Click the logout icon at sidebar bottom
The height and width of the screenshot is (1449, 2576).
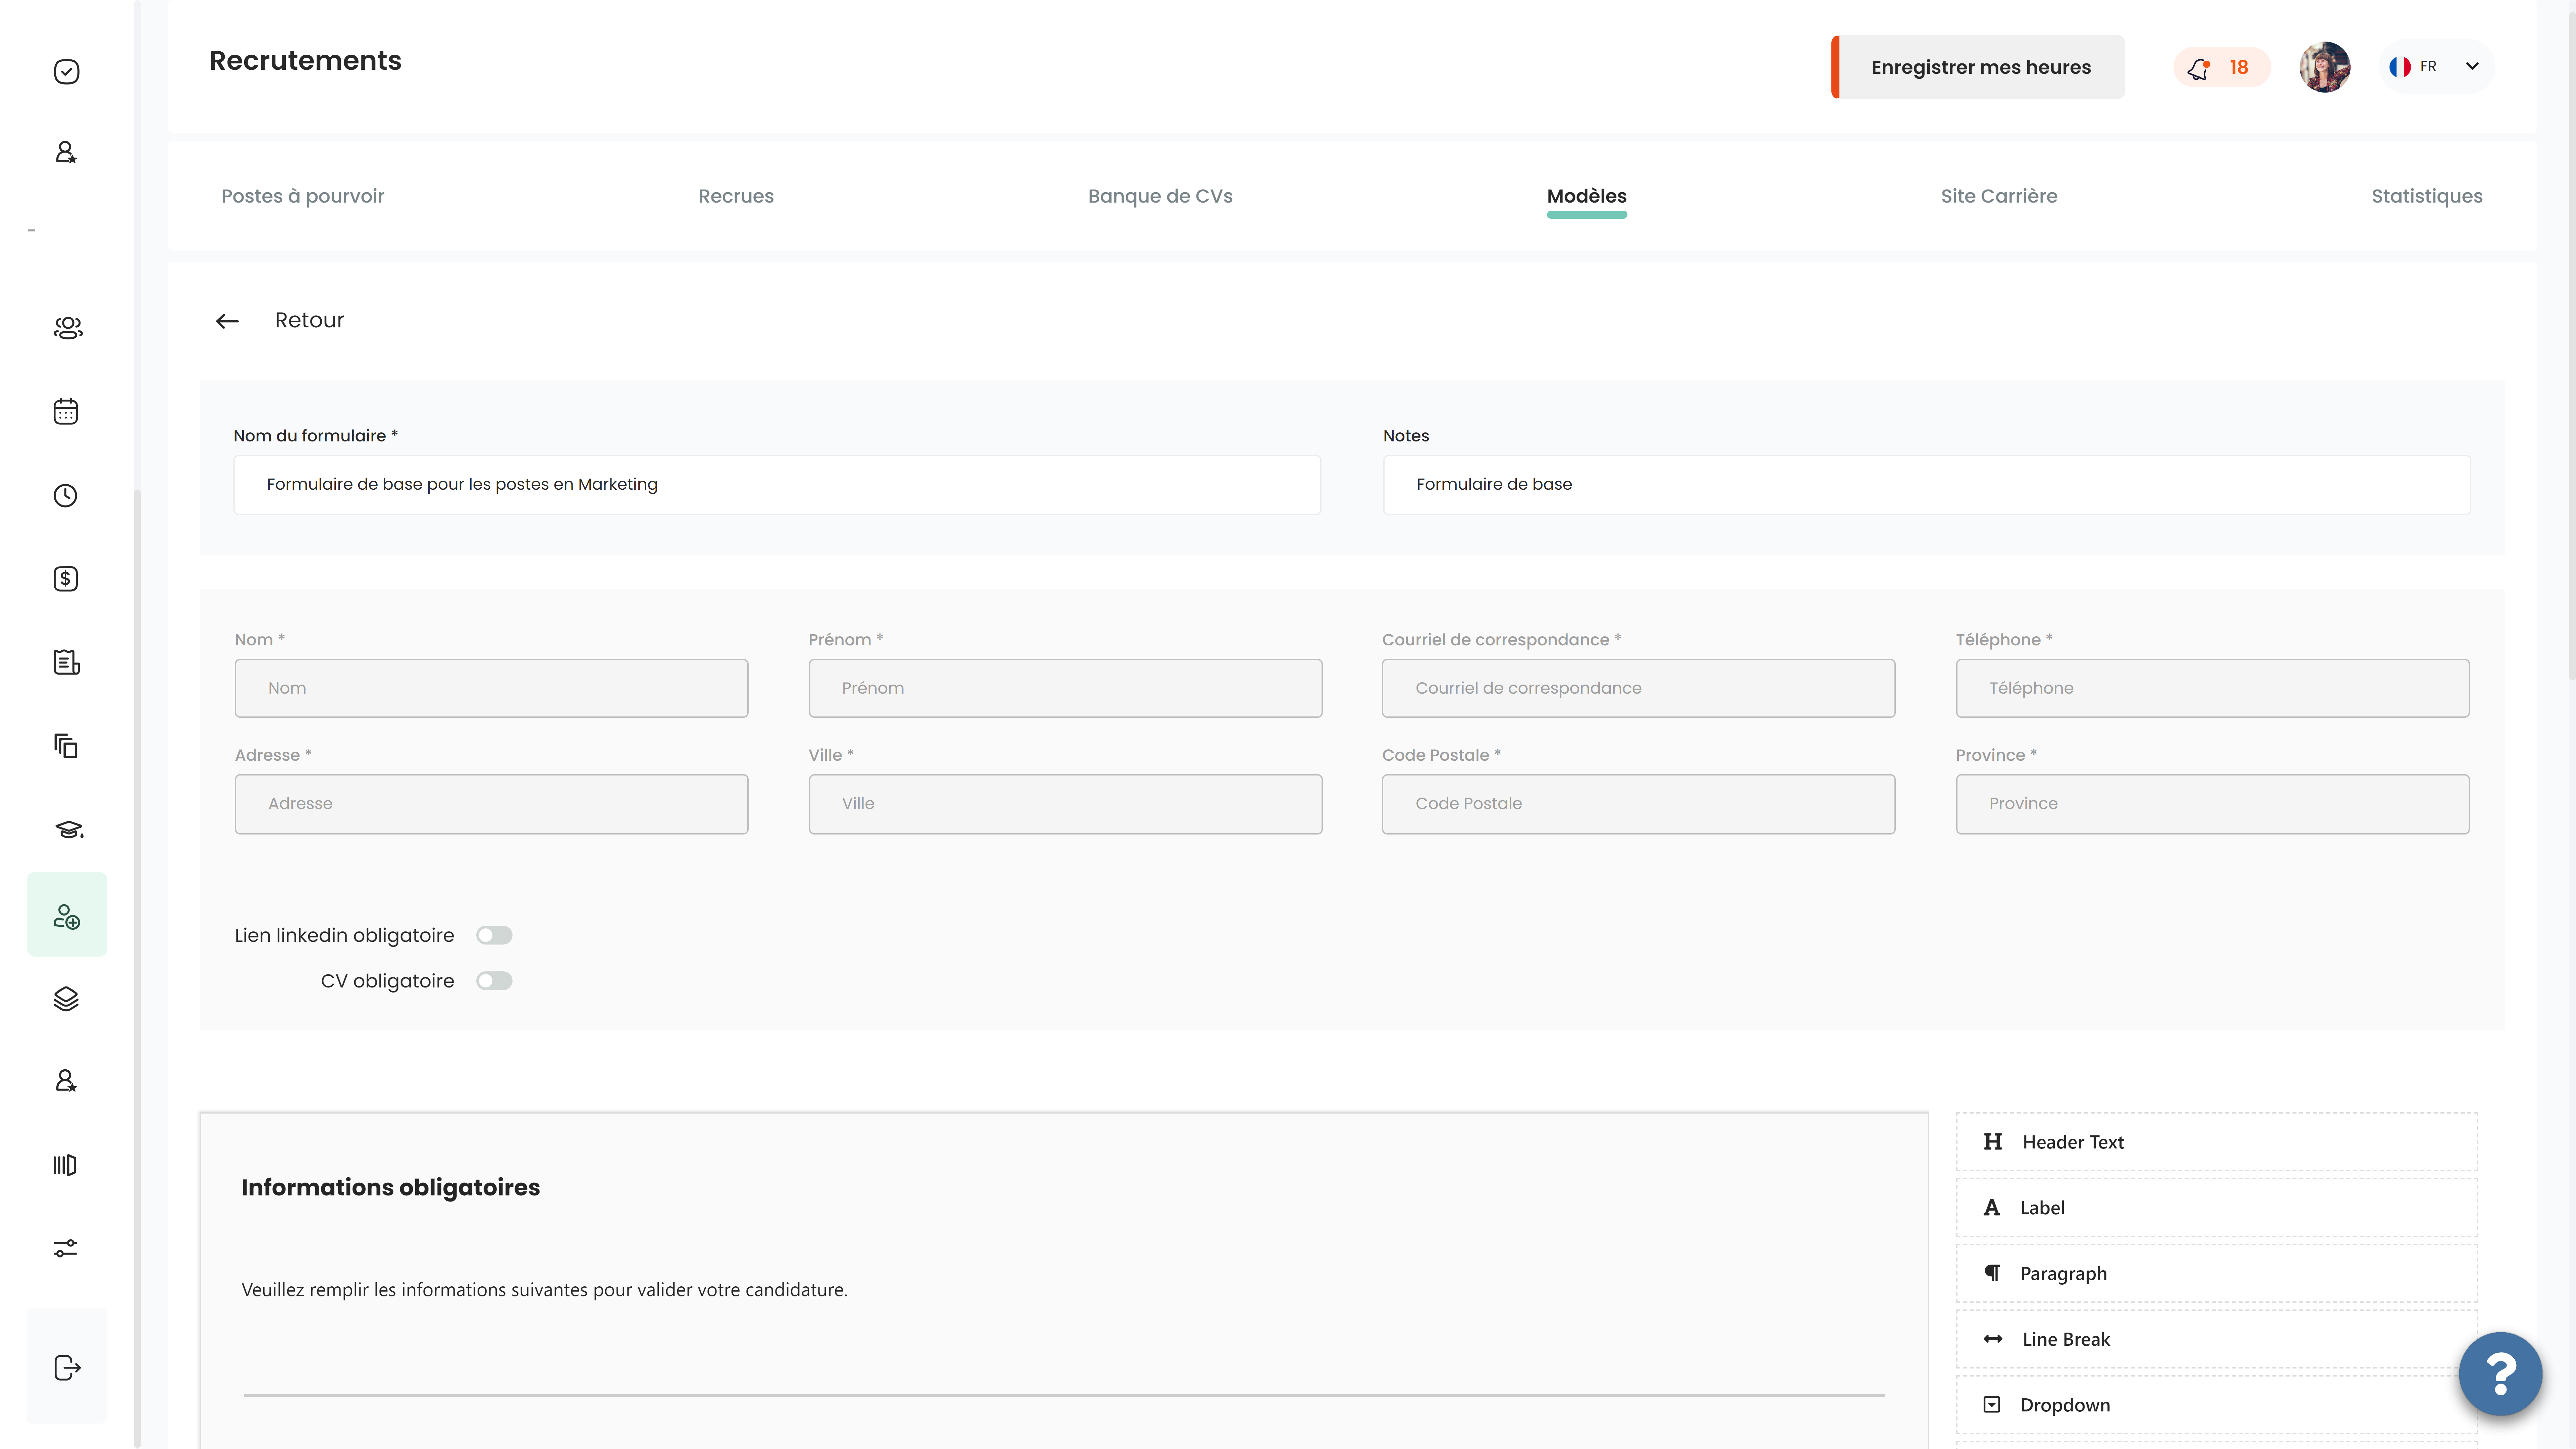point(67,1367)
